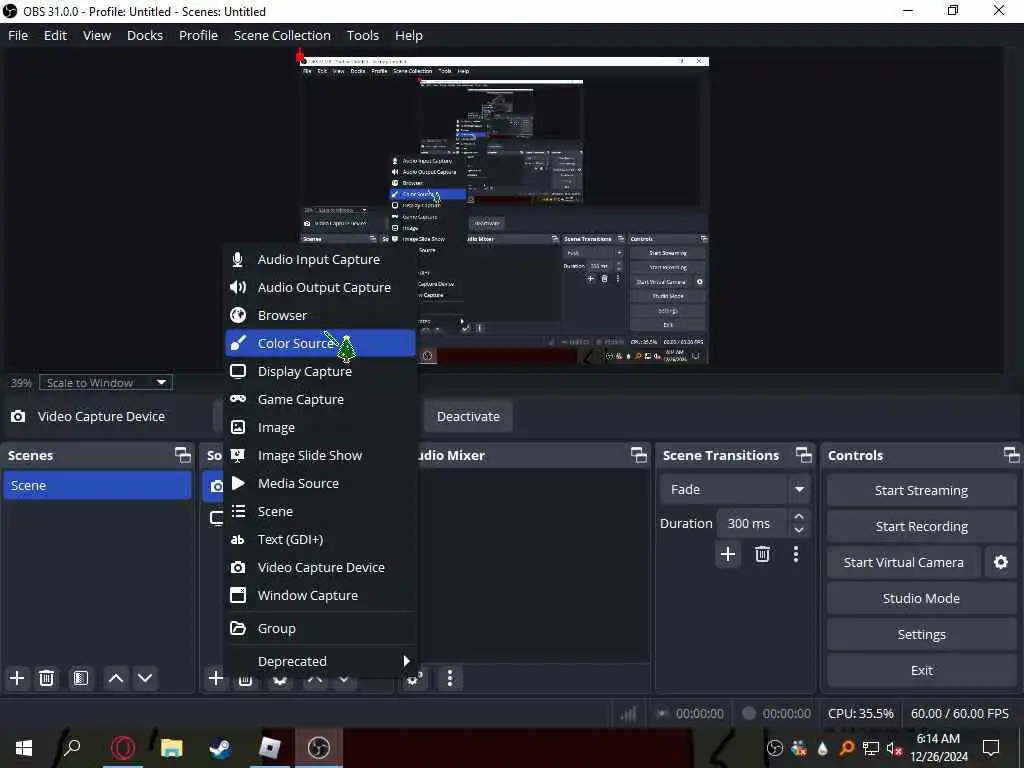This screenshot has height=768, width=1024.
Task: Choose Group from add source menu
Action: pos(320,628)
